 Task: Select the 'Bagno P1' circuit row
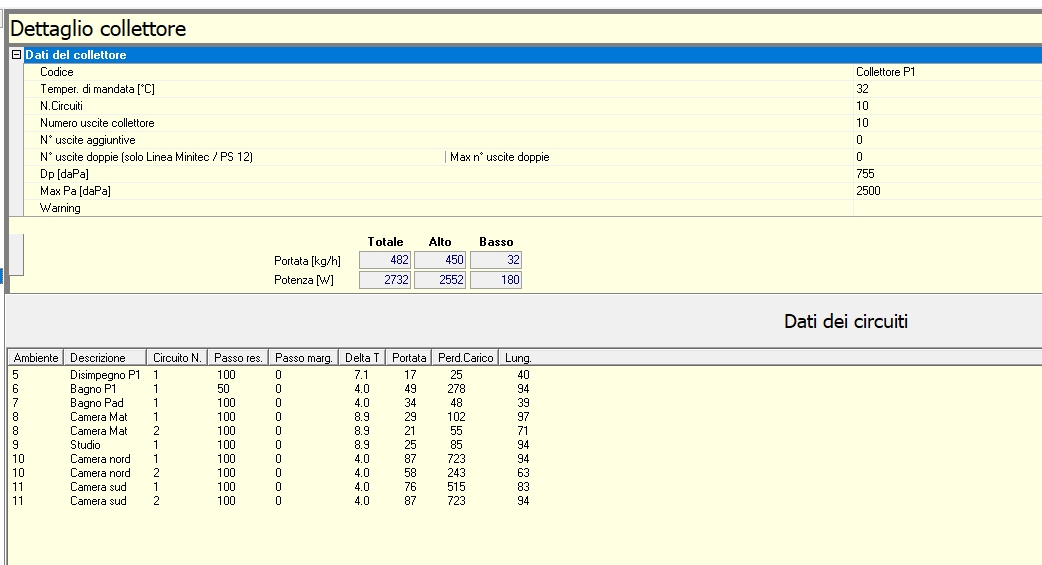pyautogui.click(x=93, y=389)
